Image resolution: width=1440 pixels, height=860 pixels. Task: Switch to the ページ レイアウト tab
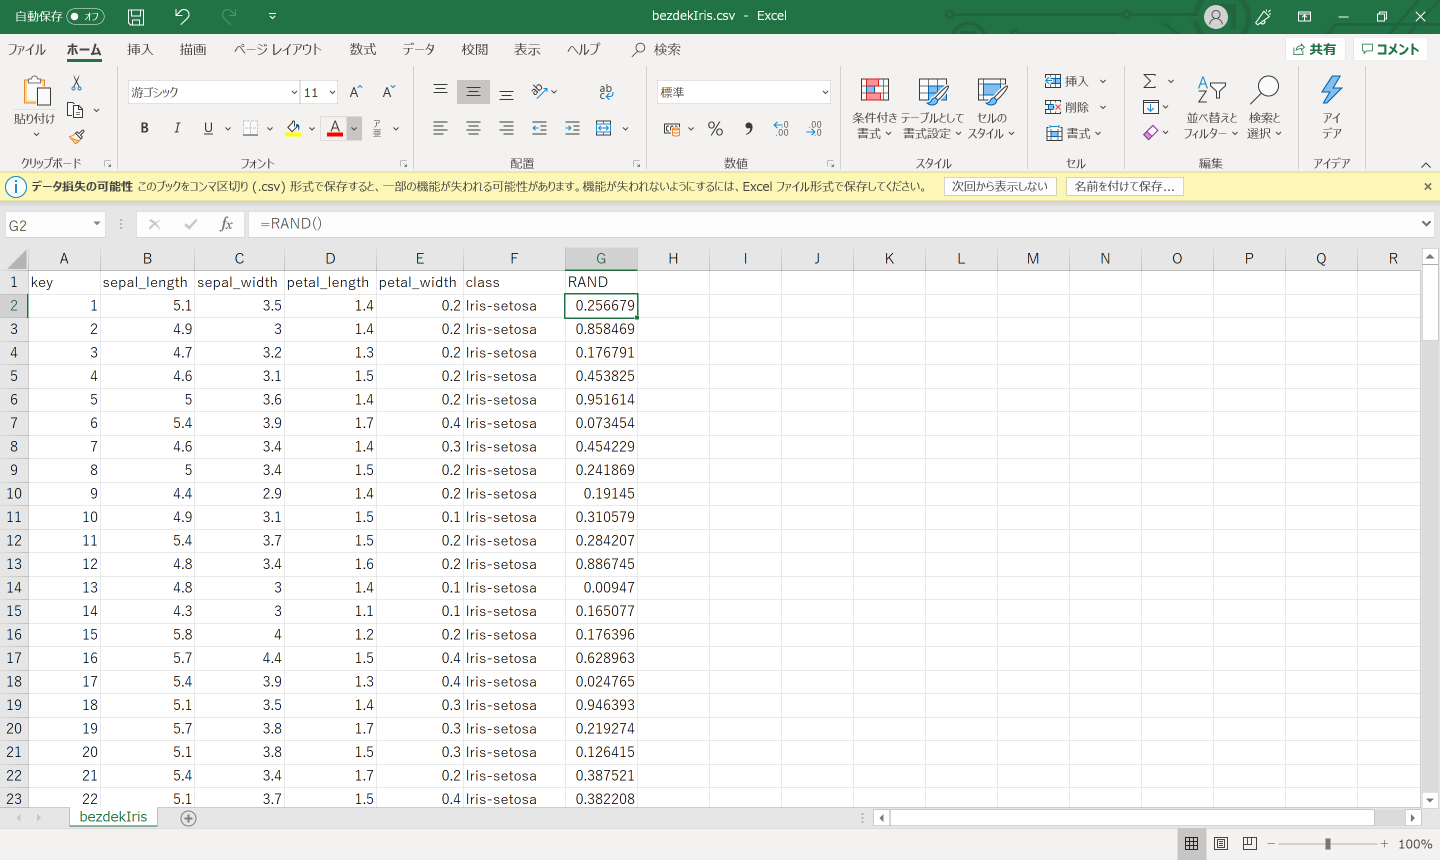pyautogui.click(x=278, y=50)
